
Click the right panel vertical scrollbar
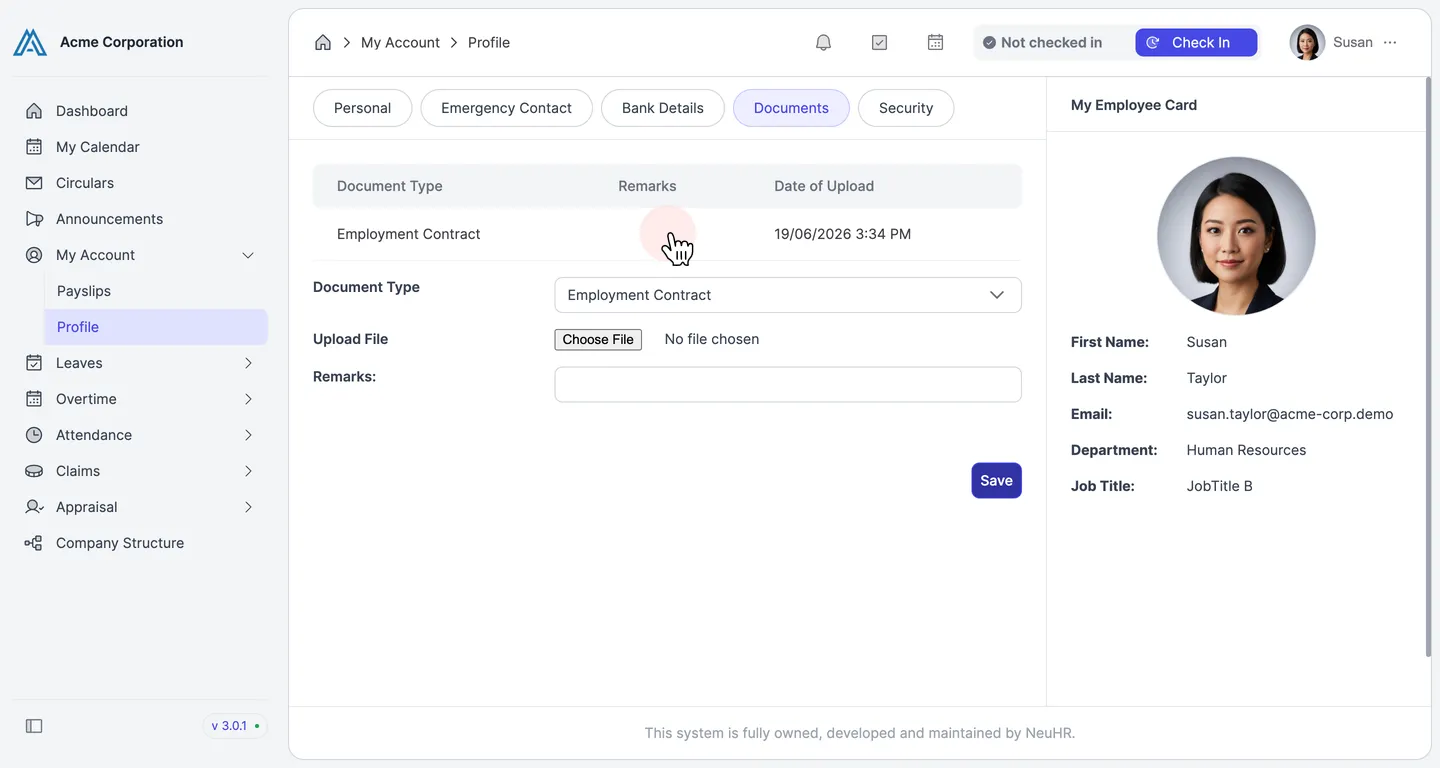coord(1427,368)
